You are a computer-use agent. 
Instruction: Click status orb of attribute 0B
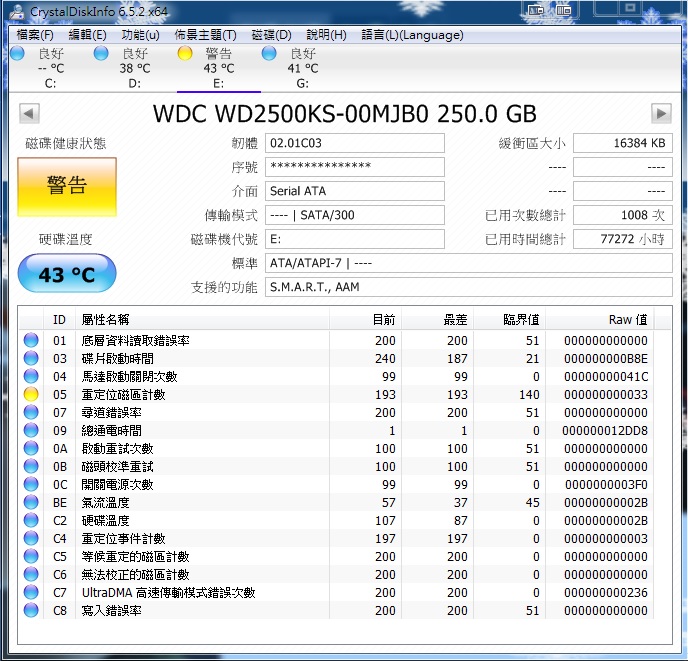(x=31, y=466)
